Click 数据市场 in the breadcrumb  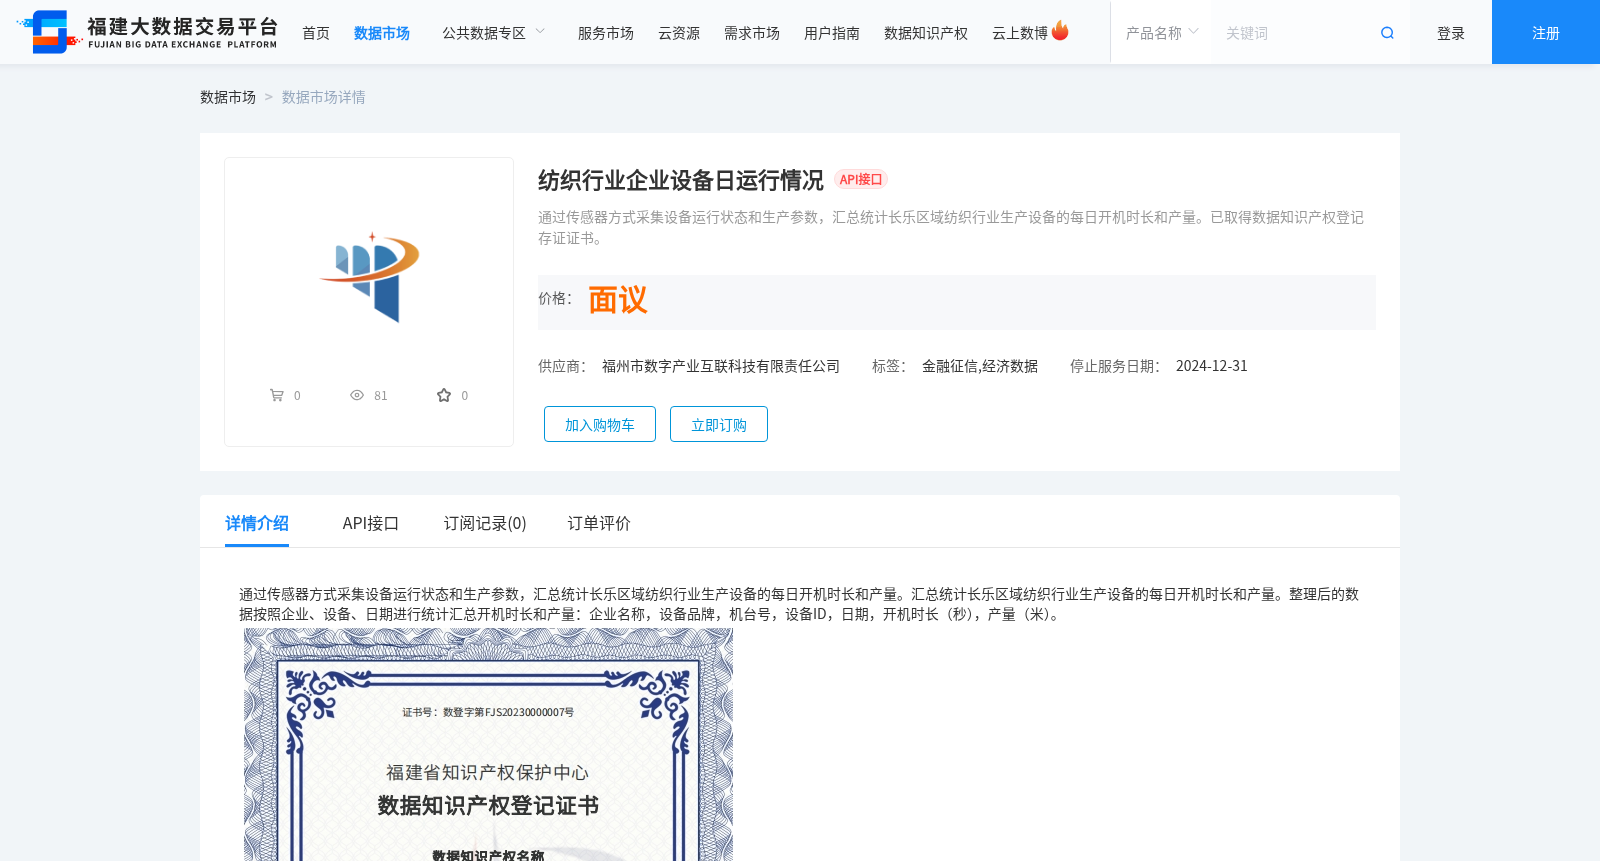(228, 97)
